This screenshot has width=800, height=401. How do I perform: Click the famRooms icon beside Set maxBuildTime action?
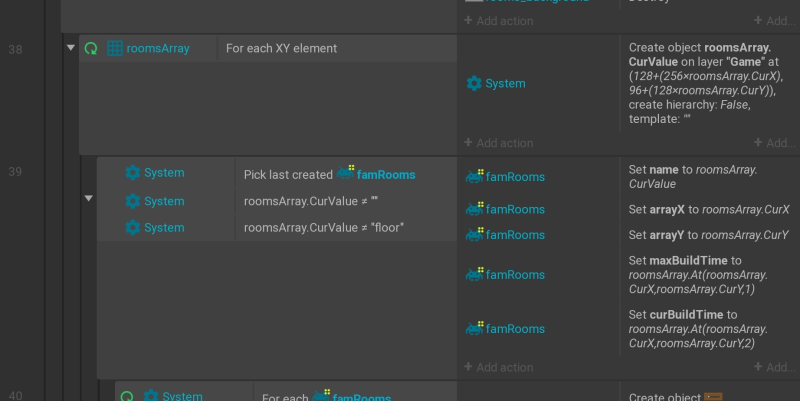coord(474,274)
